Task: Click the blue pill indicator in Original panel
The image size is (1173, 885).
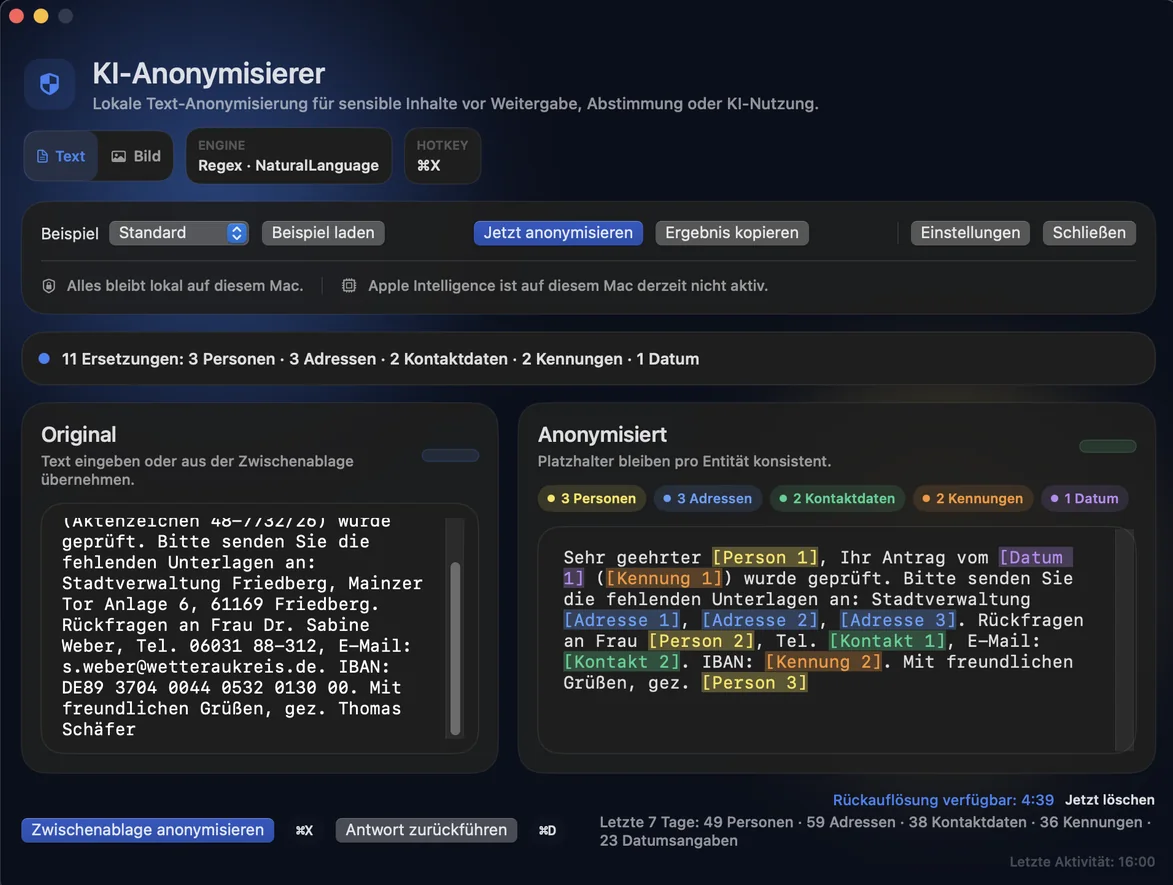Action: pyautogui.click(x=450, y=455)
